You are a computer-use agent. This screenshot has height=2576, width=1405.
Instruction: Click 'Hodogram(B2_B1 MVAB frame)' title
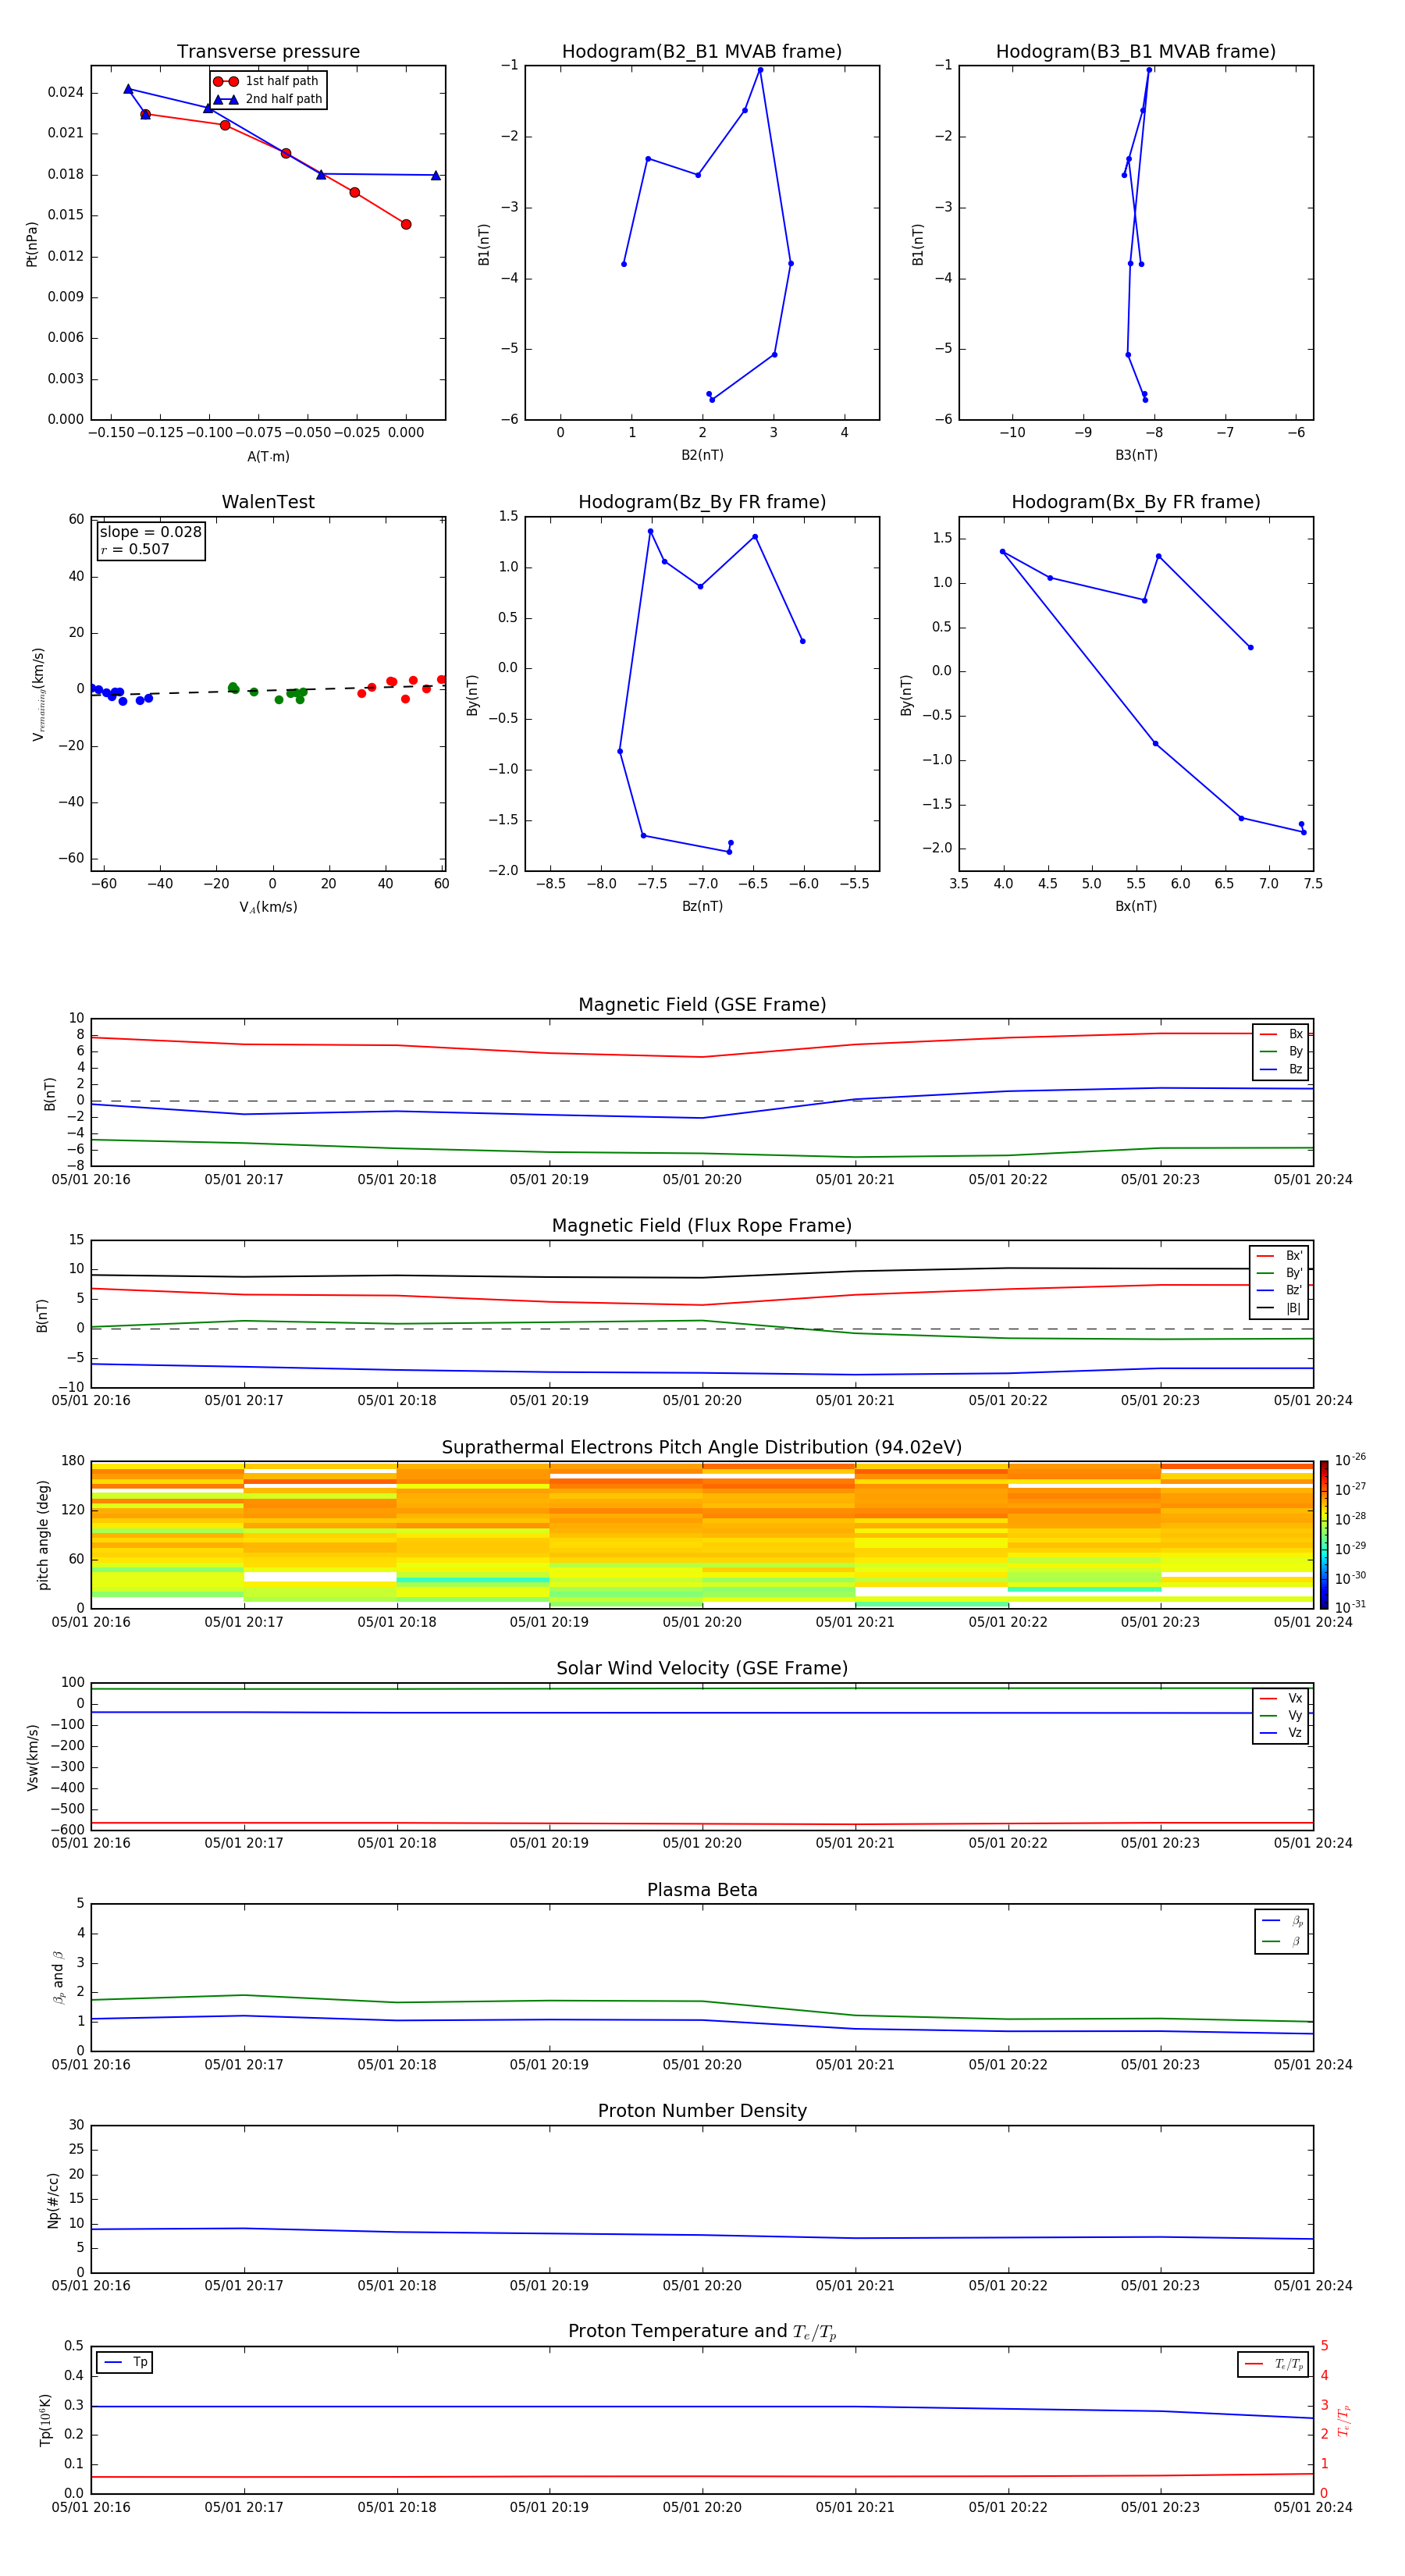coord(702,51)
